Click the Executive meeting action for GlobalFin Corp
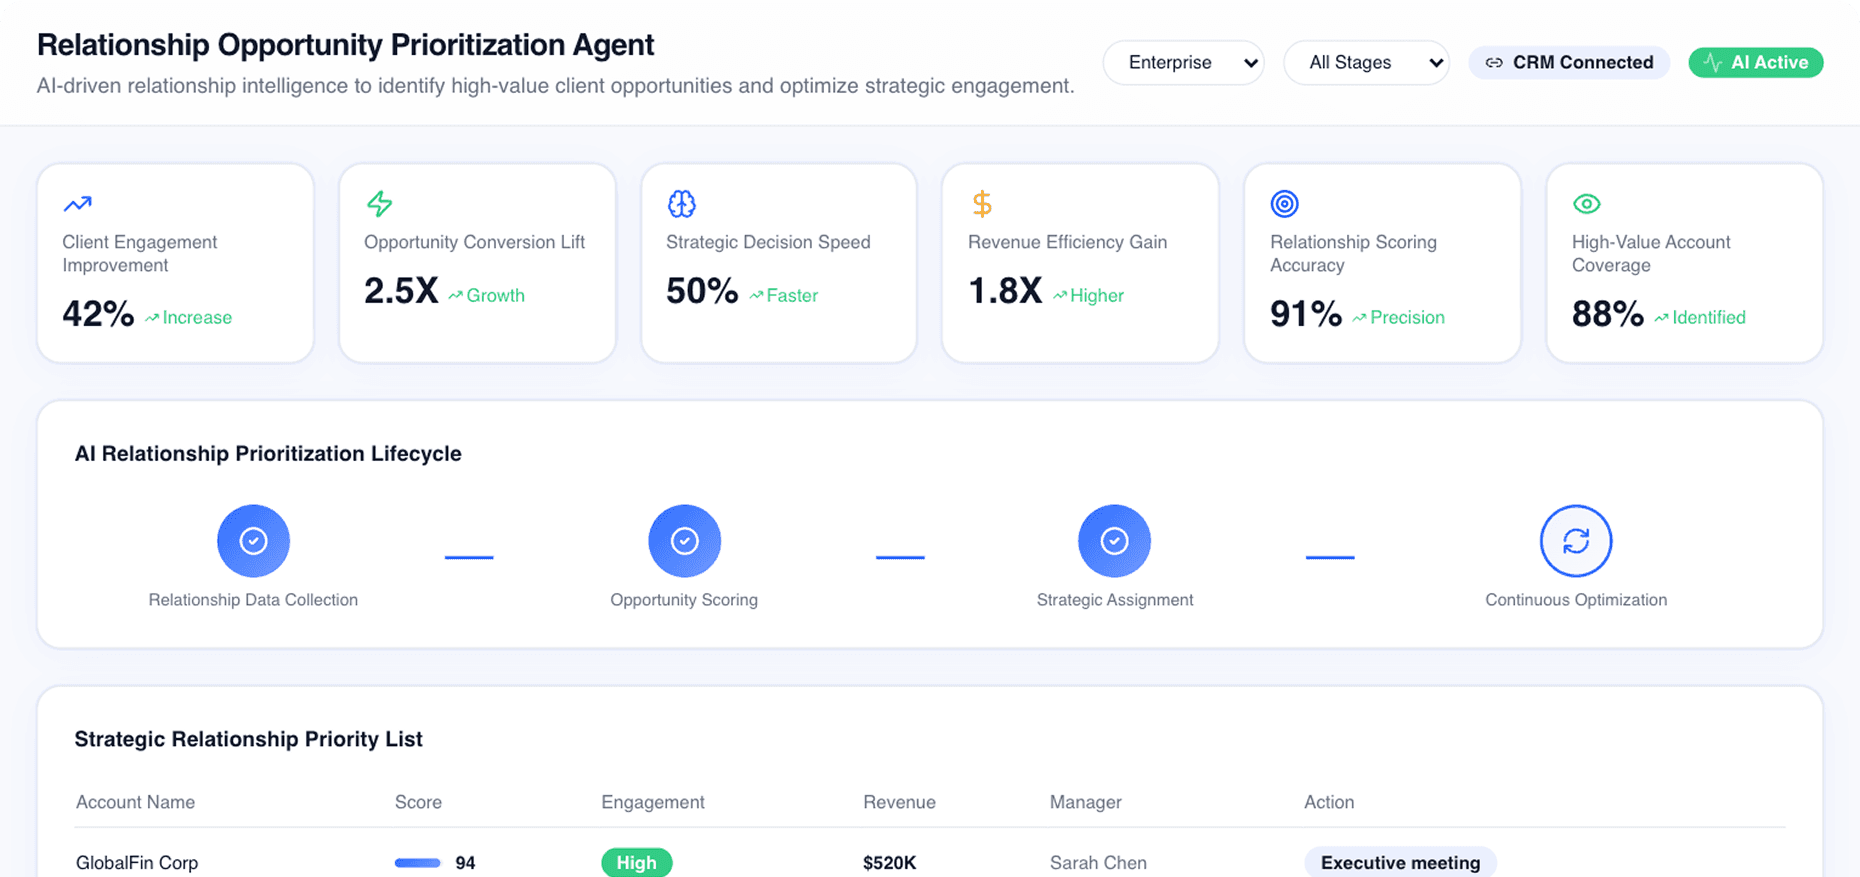This screenshot has height=877, width=1860. tap(1400, 862)
